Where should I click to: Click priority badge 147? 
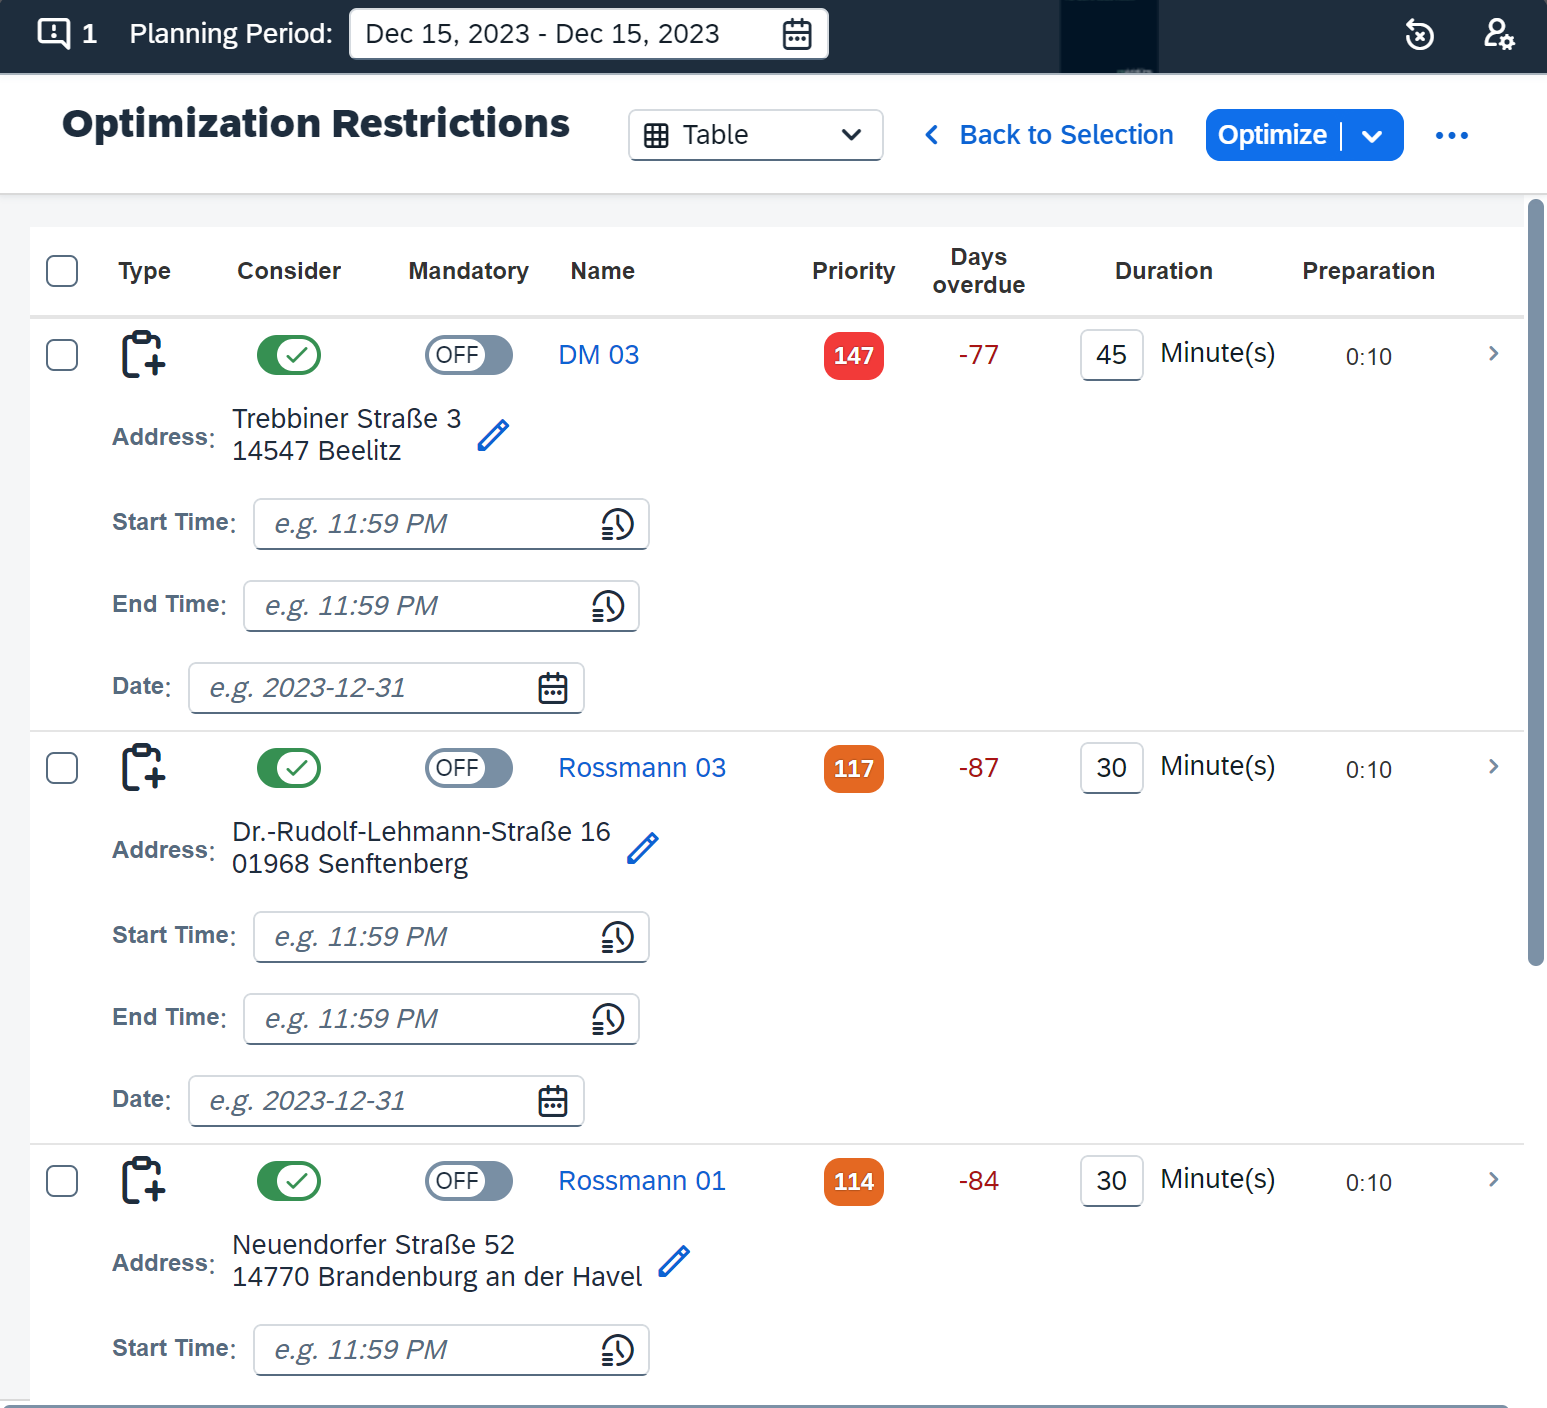pyautogui.click(x=854, y=356)
